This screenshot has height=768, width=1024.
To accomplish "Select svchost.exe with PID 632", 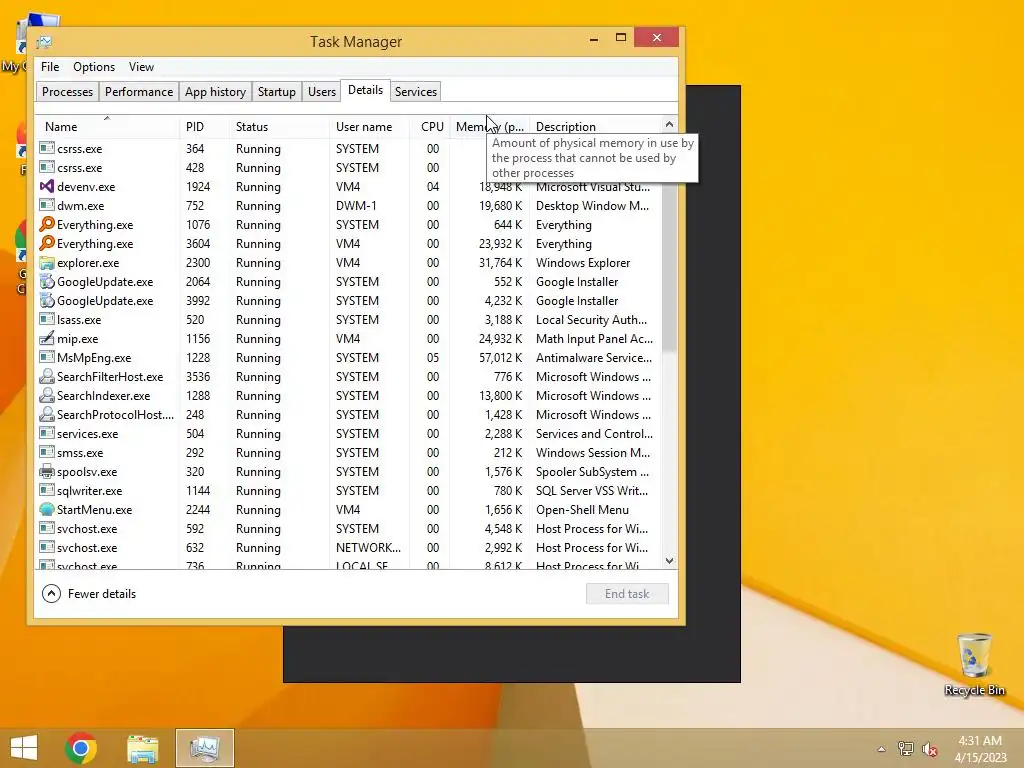I will point(349,547).
